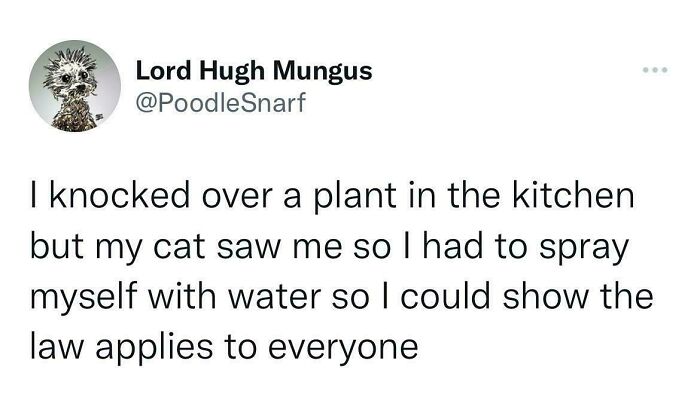Open Lord Hugh Mungus profile name
Viewport: 700px width, 410px height.
254,71
